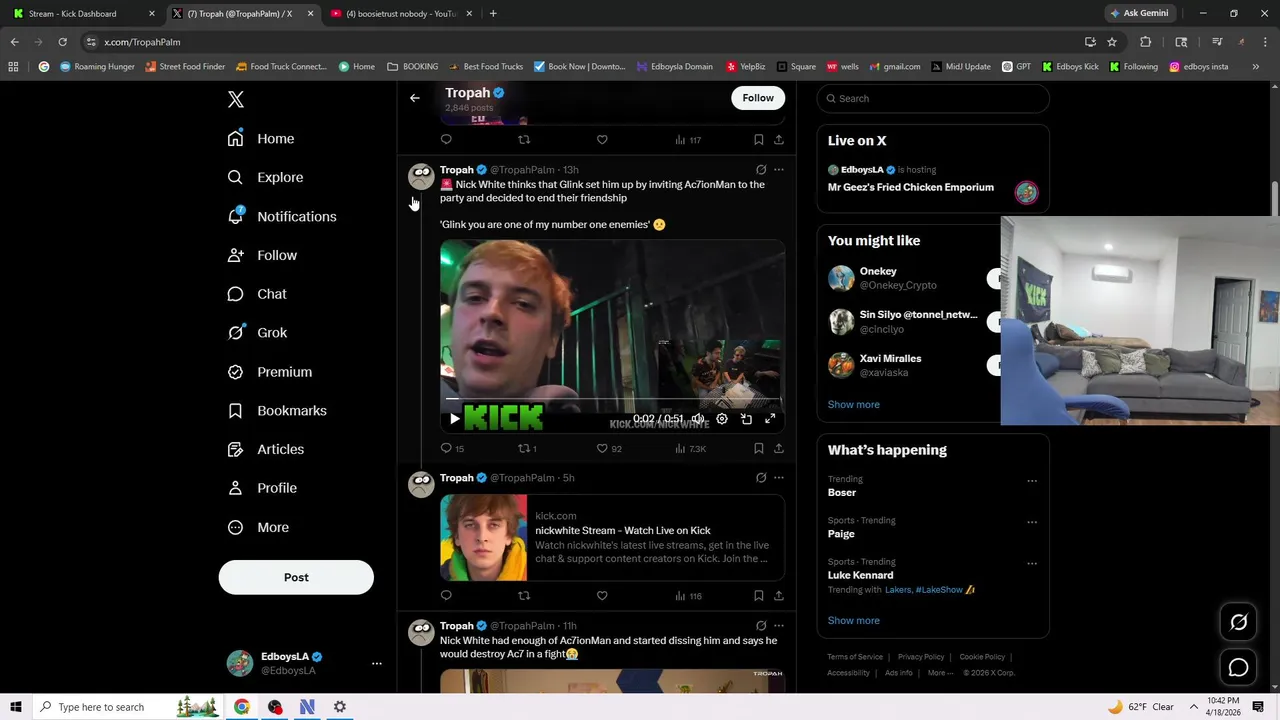Open Home in X sidebar
Image resolution: width=1280 pixels, height=720 pixels.
(261, 138)
